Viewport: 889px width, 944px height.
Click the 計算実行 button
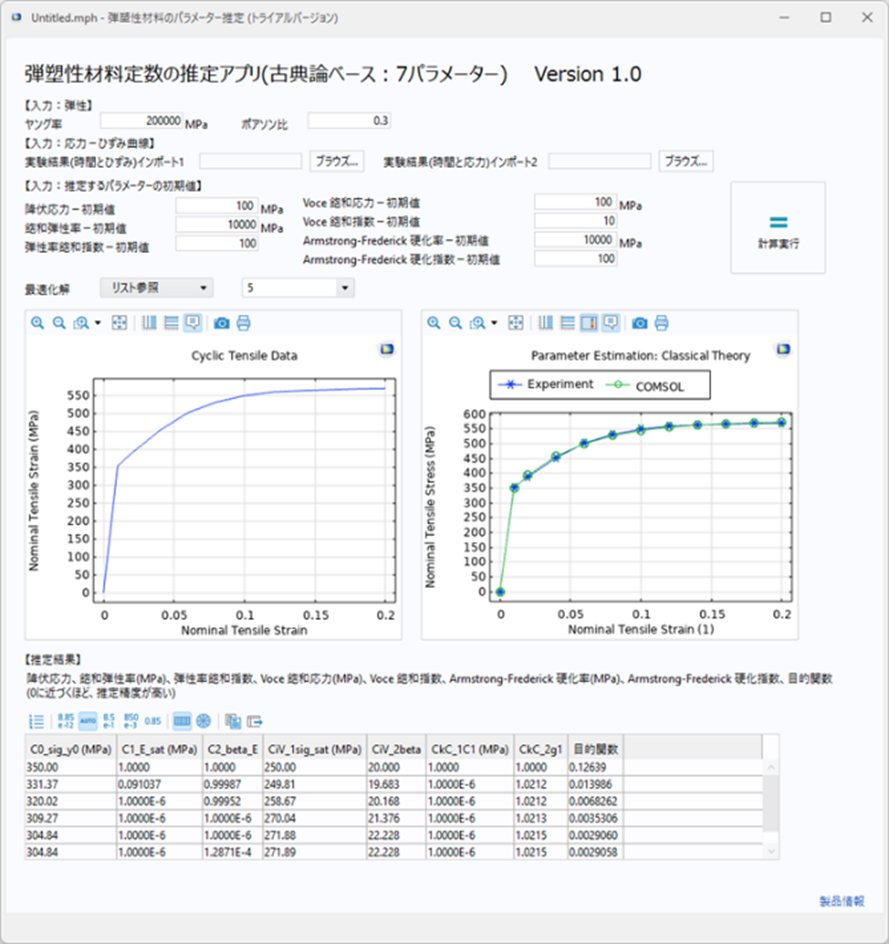(x=778, y=227)
